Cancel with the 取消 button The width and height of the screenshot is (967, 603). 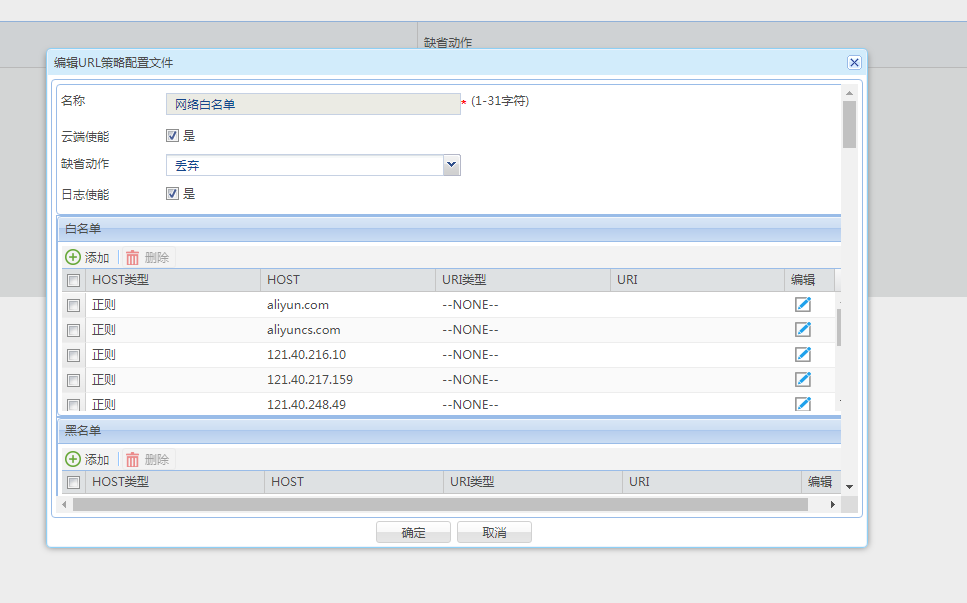[x=494, y=532]
